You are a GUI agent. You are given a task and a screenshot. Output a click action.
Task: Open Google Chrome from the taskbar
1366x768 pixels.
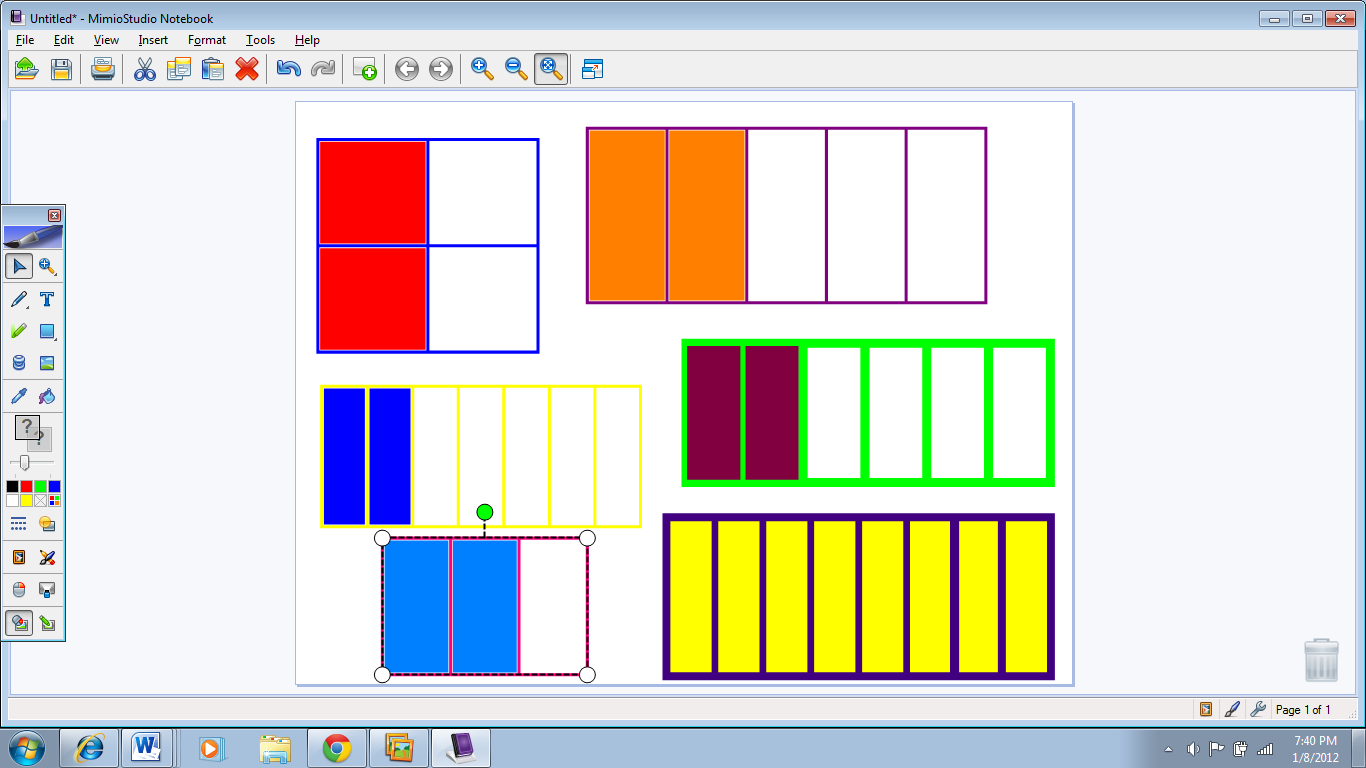tap(336, 748)
